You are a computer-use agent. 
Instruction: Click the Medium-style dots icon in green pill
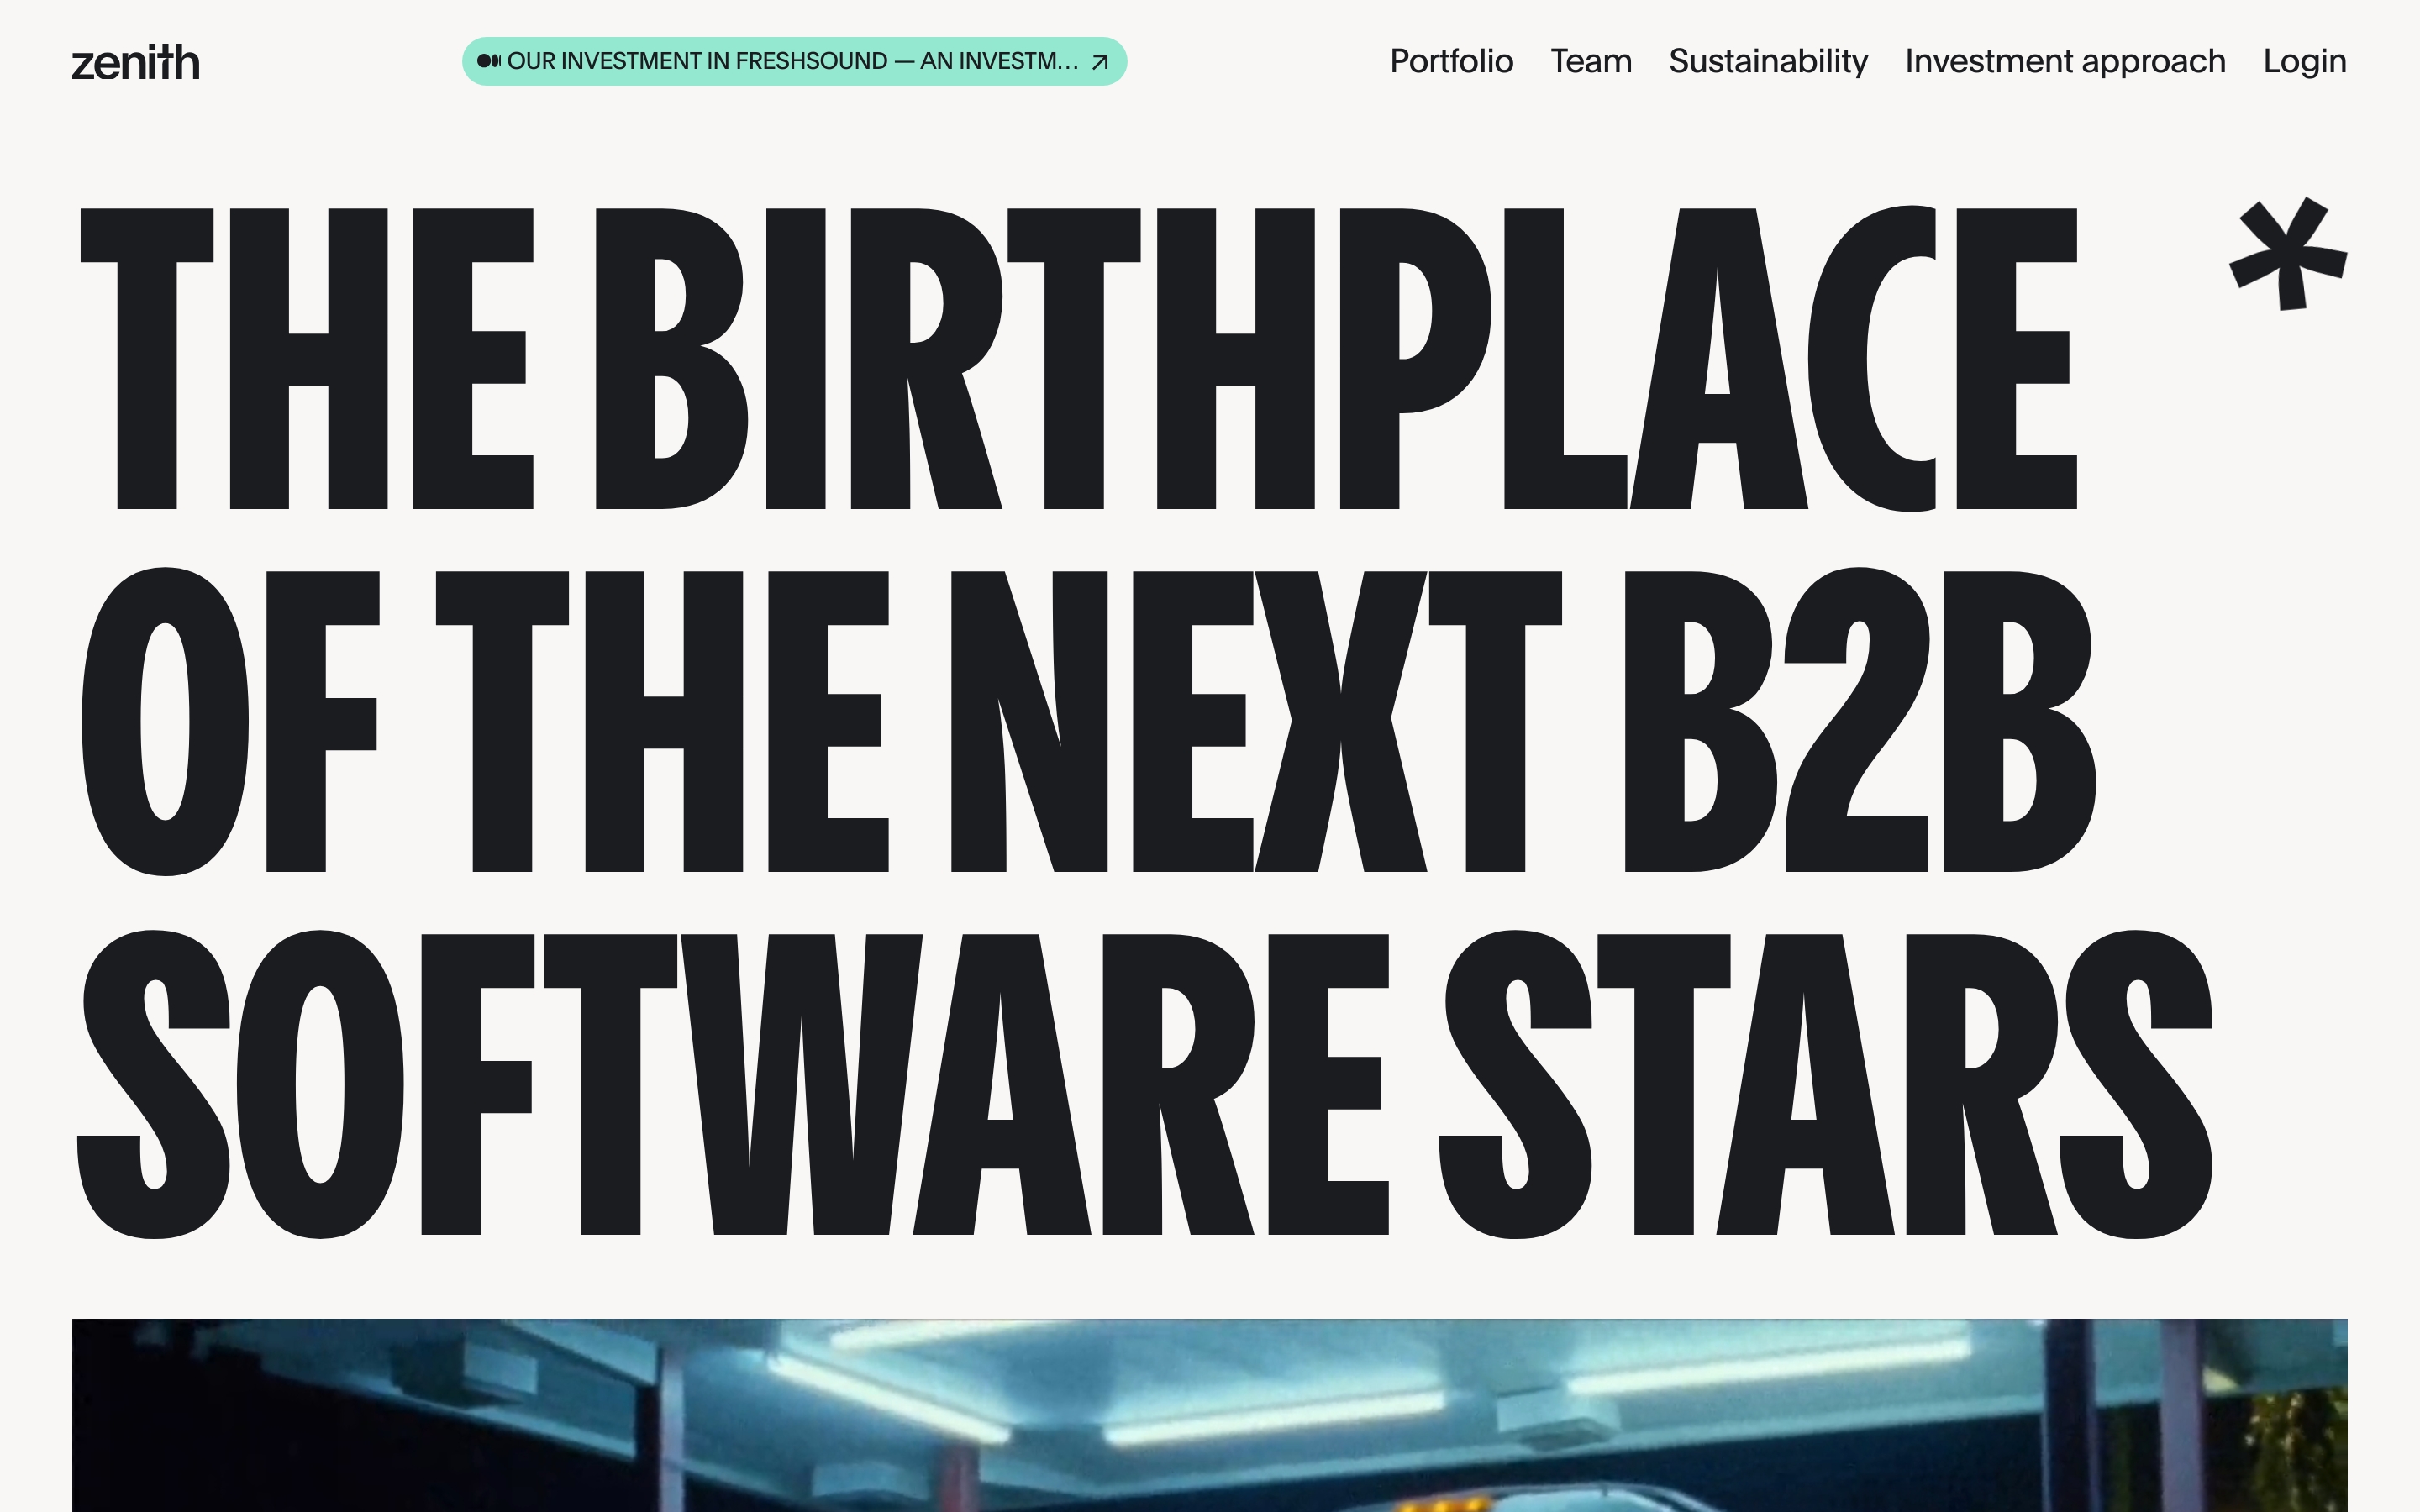click(x=489, y=61)
